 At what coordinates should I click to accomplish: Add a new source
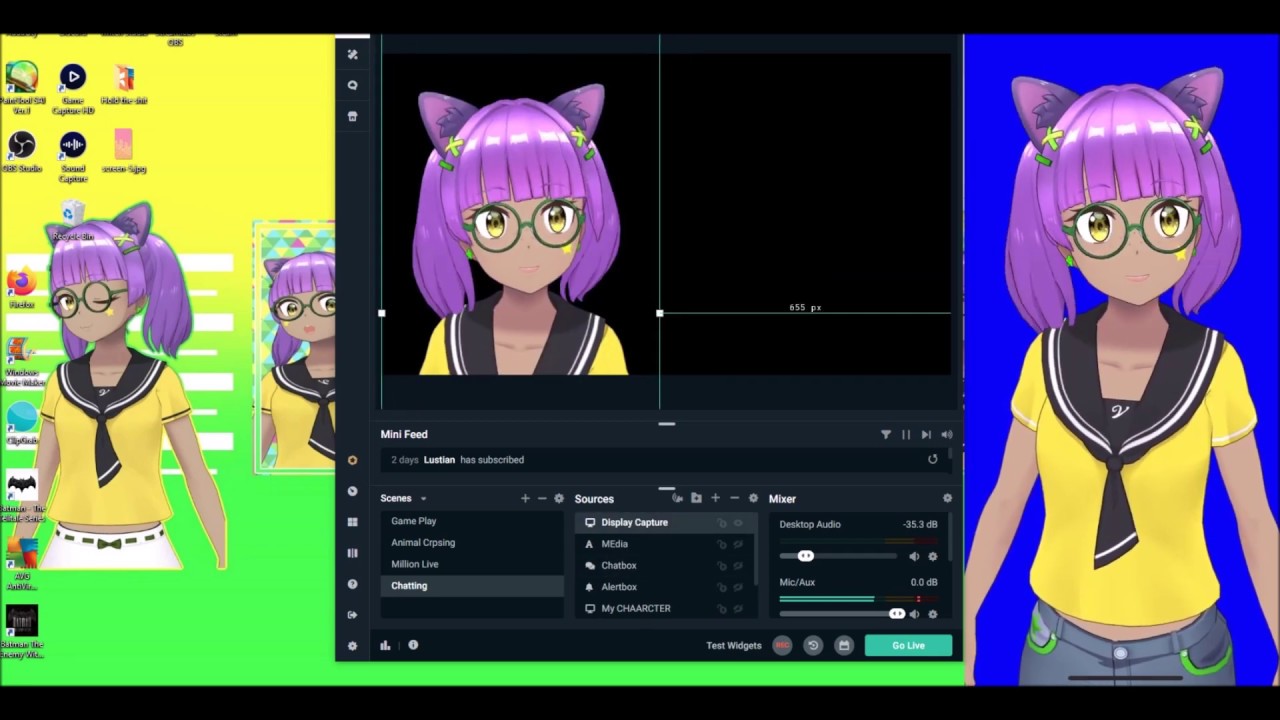[715, 498]
